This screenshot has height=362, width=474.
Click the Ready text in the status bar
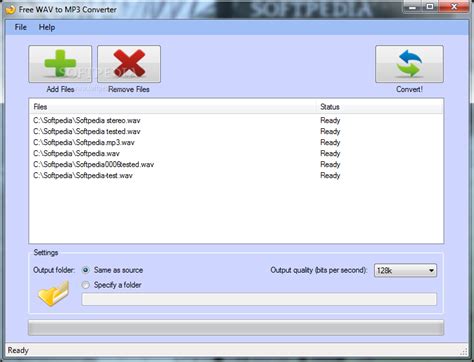tap(18, 350)
